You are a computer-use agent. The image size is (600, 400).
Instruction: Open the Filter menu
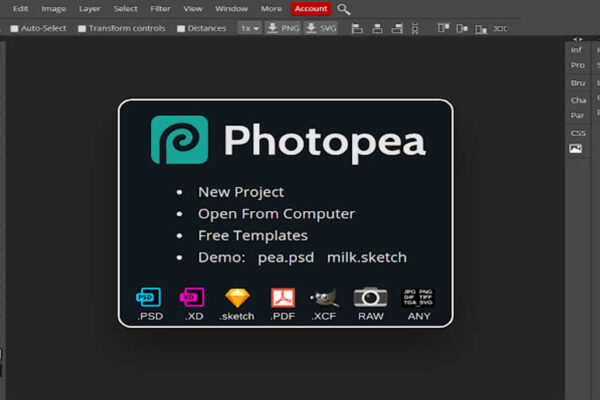coord(160,8)
